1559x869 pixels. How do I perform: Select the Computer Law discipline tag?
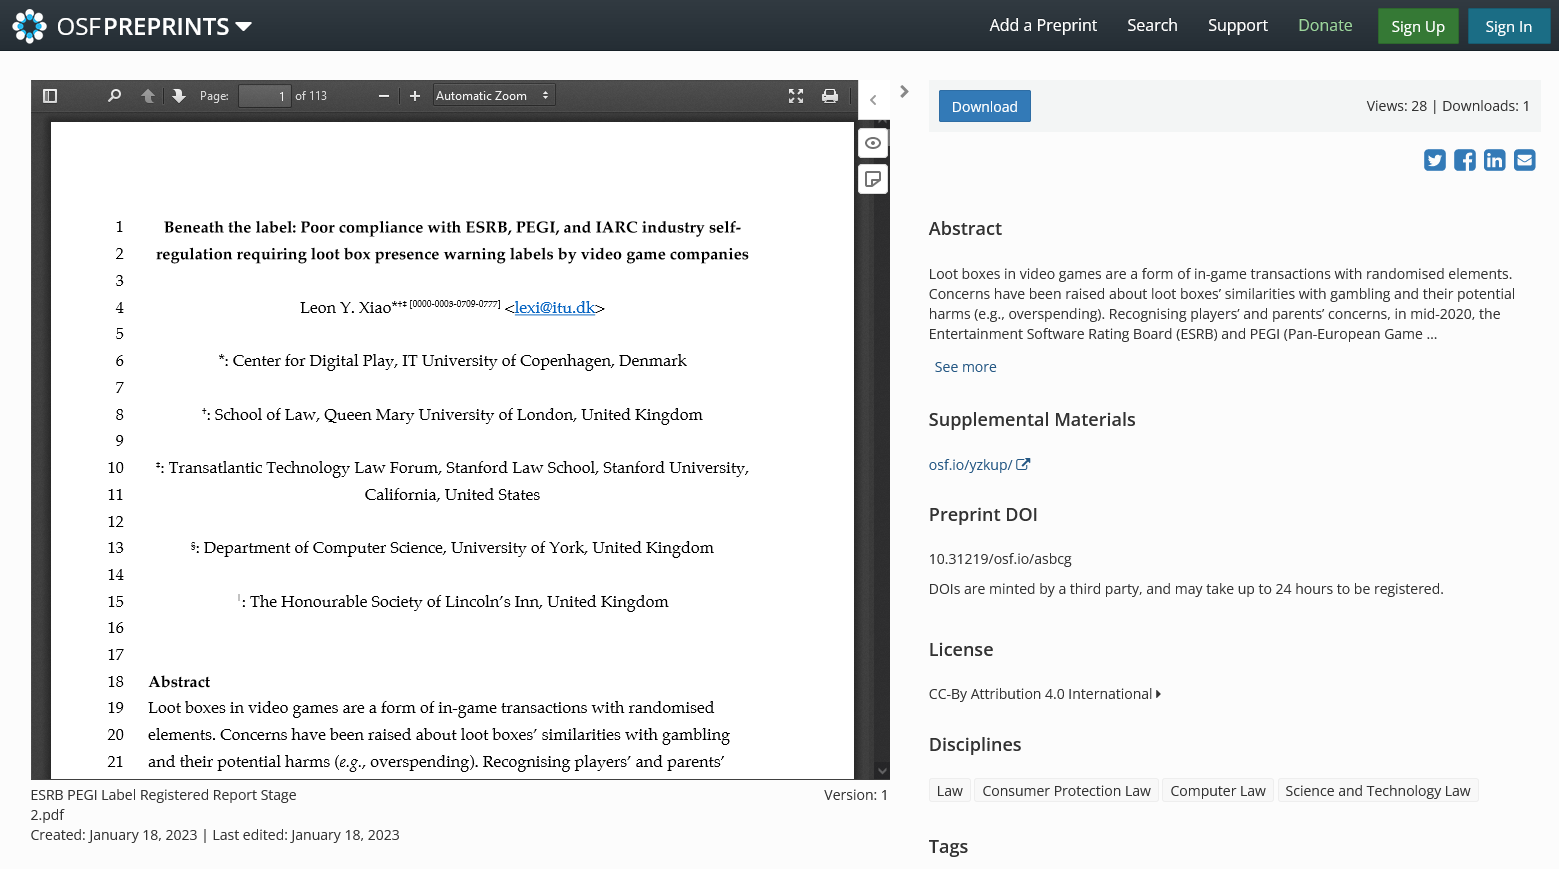[1218, 791]
